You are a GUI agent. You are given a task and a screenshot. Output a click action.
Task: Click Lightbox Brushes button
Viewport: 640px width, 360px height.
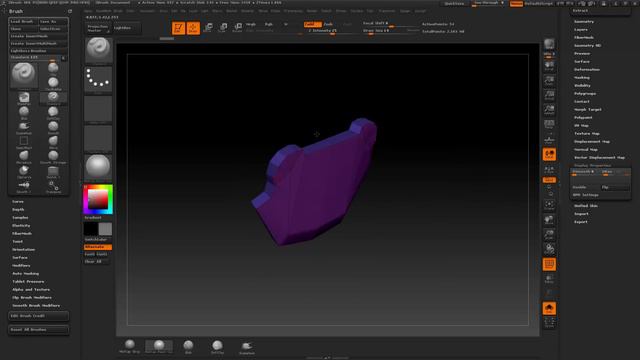tap(38, 51)
